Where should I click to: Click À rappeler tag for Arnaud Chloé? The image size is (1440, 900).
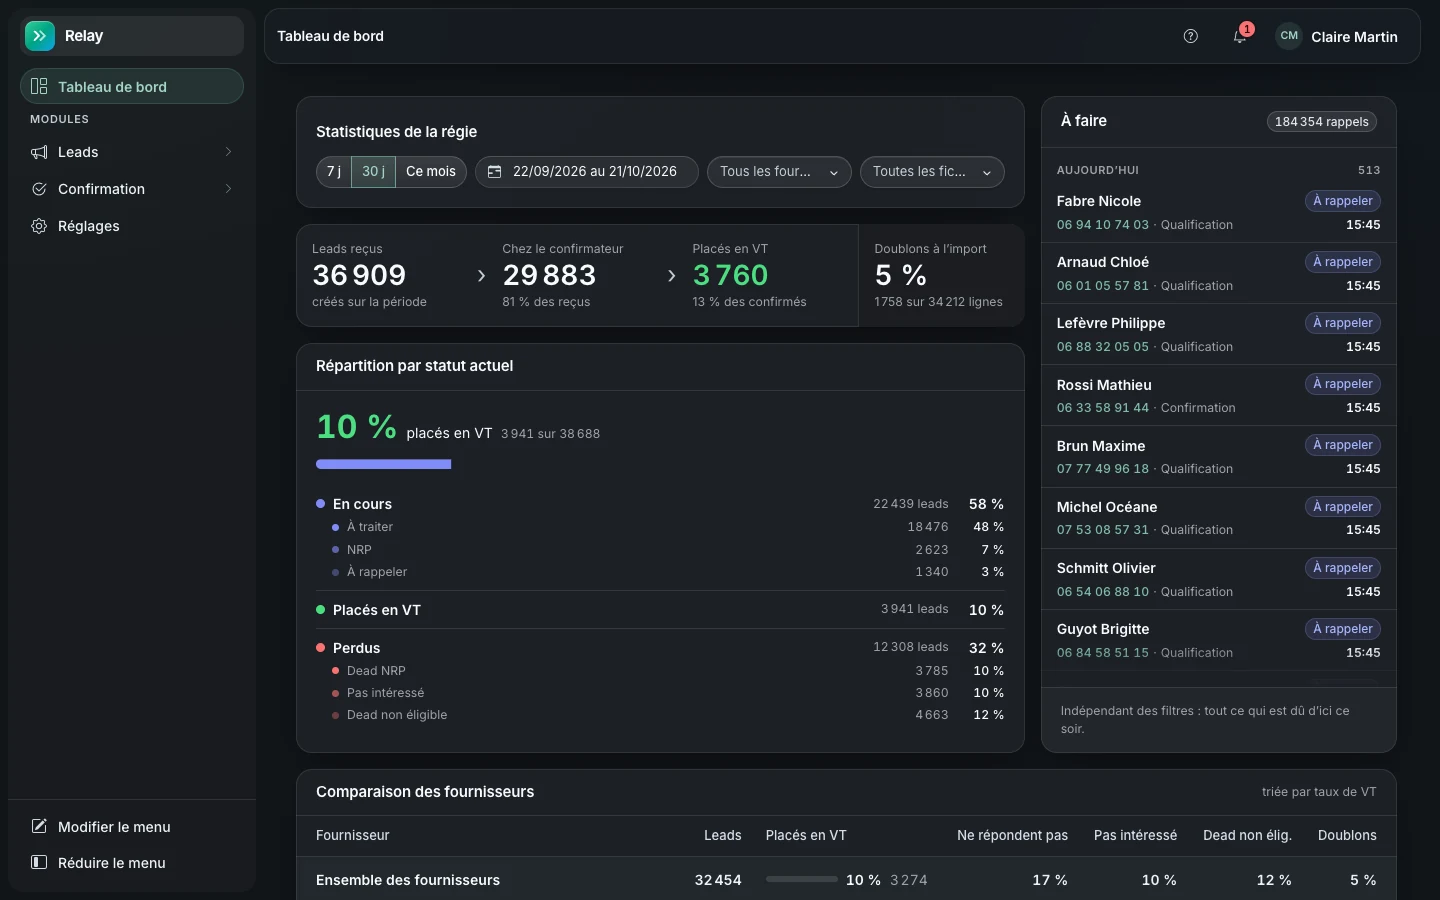(1342, 262)
